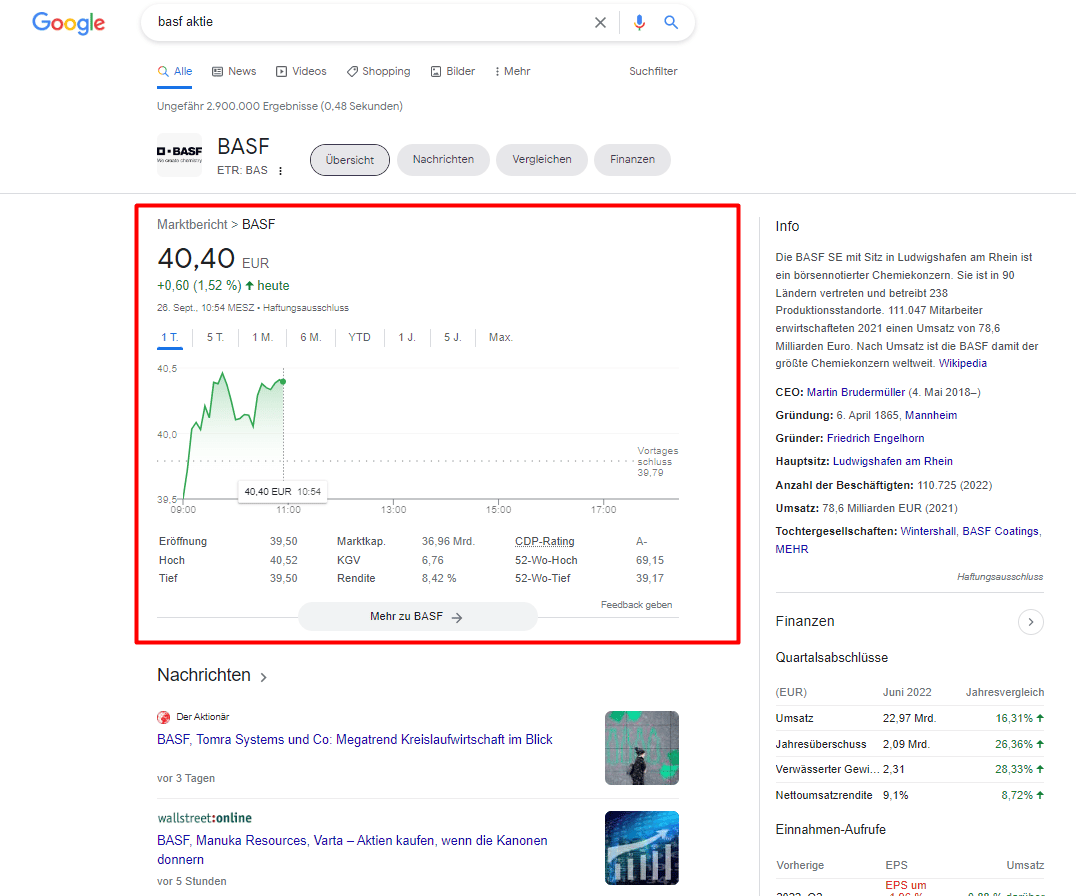Viewport: 1076px width, 896px height.
Task: Click the Mehr zu BASF button
Action: 417,617
